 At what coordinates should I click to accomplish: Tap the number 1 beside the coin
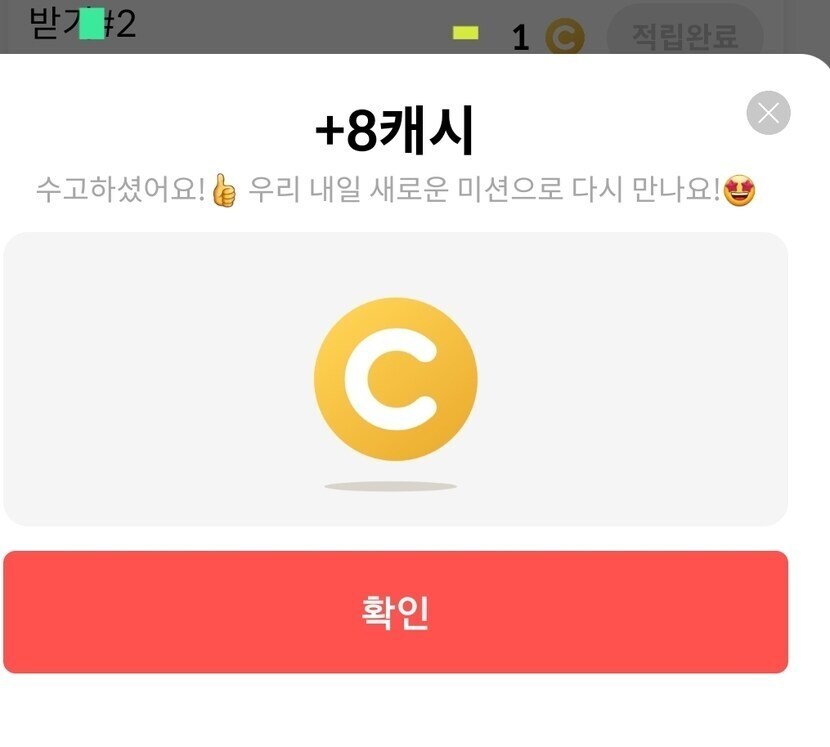521,38
